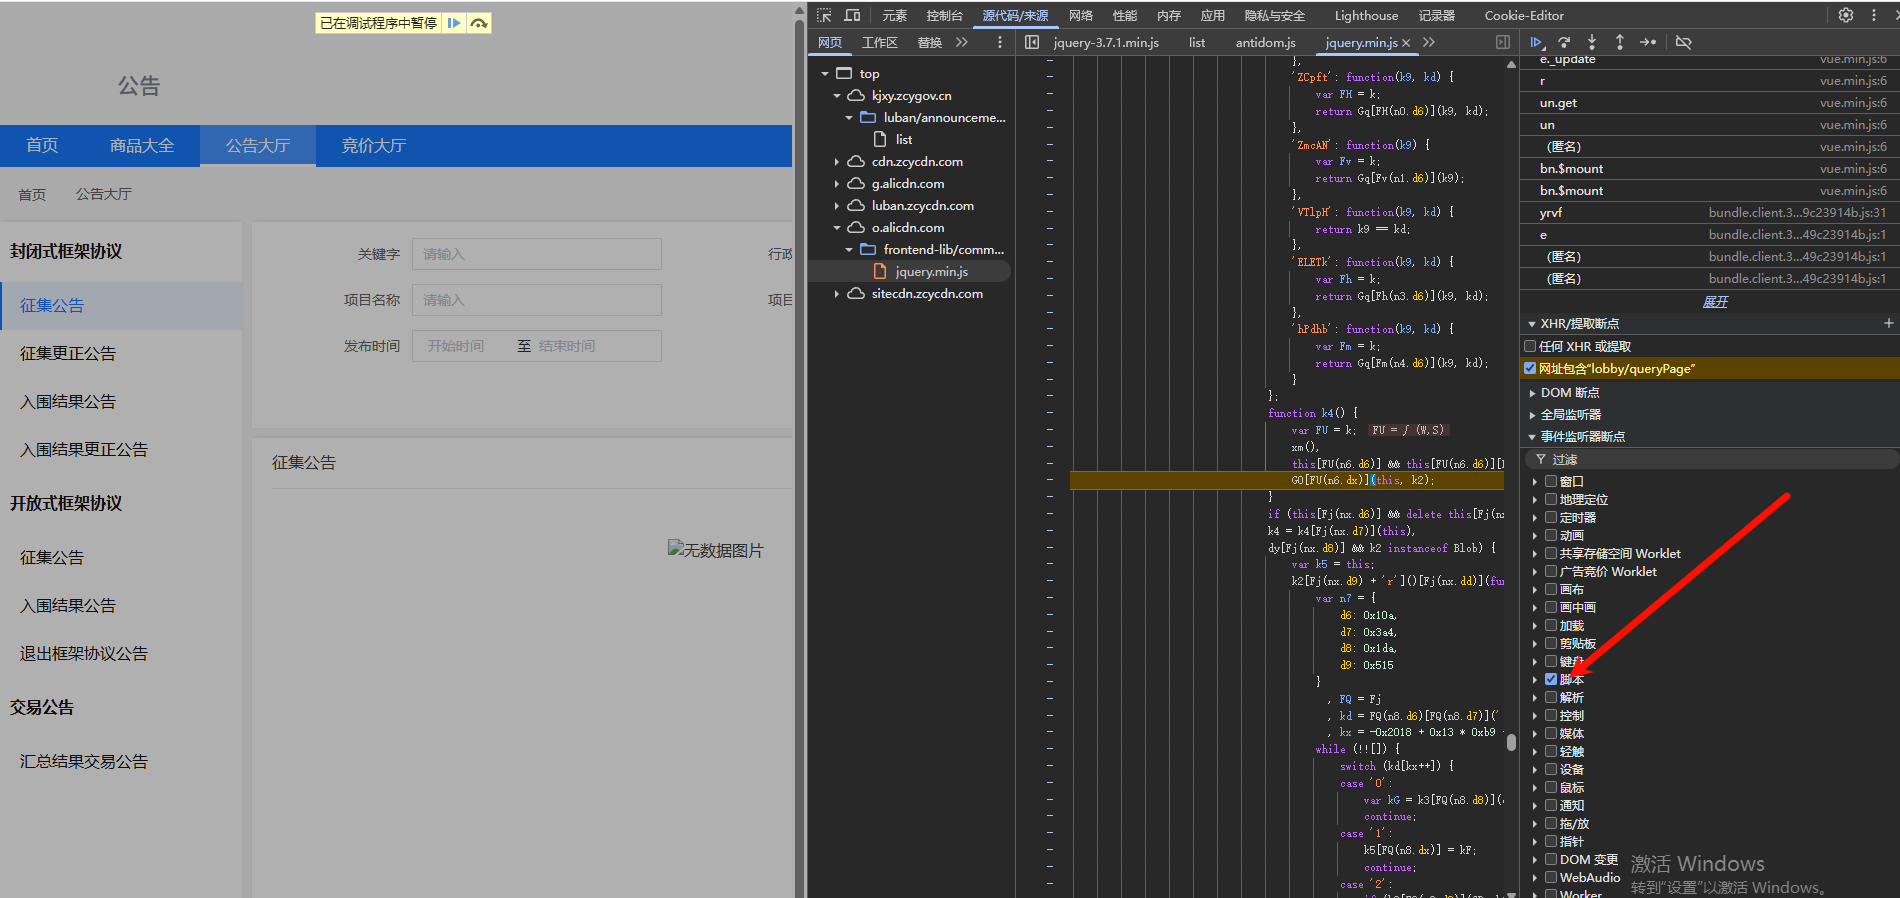The height and width of the screenshot is (898, 1900).
Task: Open 商品大全 in blue navigation bar
Action: pos(142,146)
